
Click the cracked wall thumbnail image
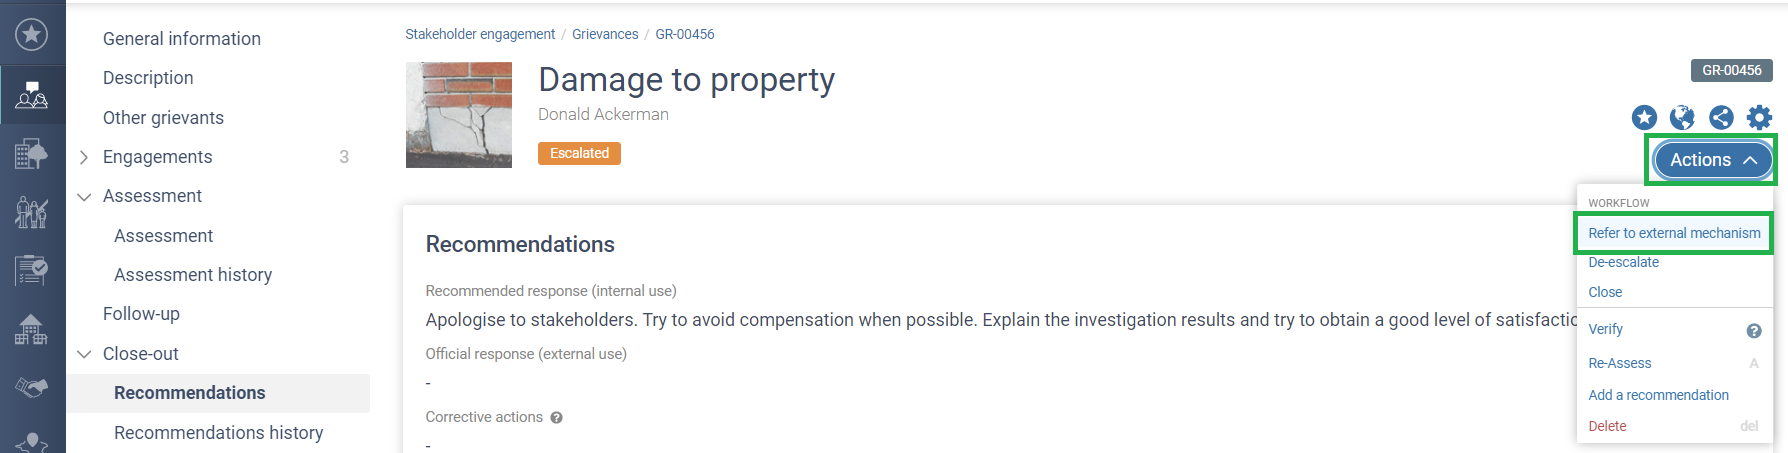pos(459,115)
